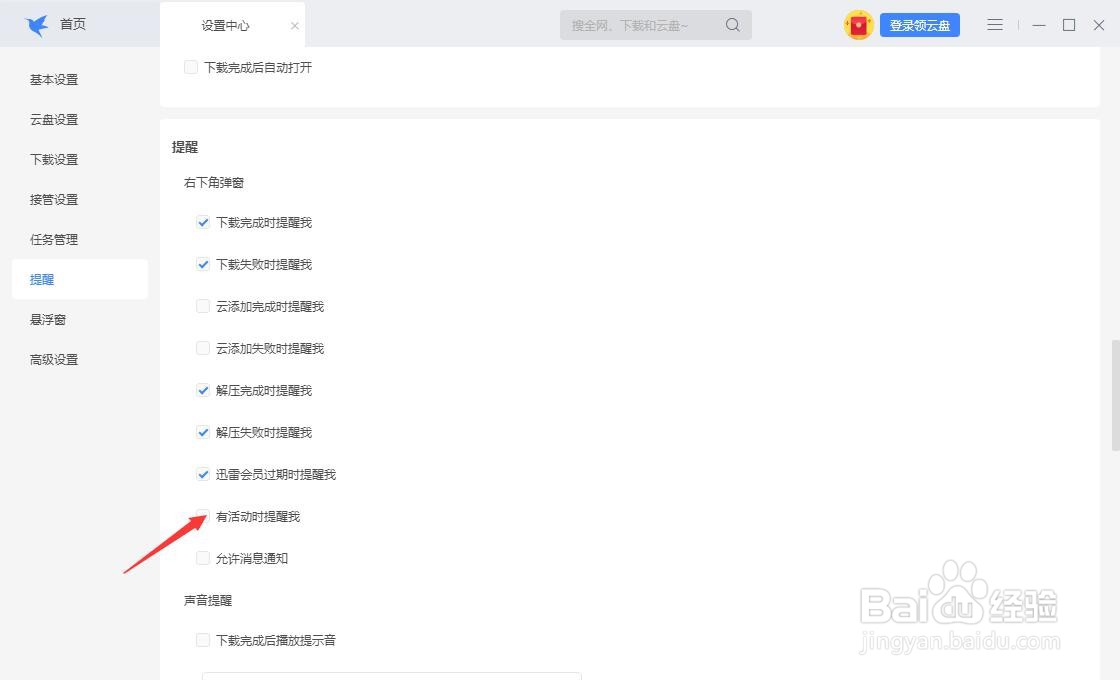Open the 高级设置 section

53,359
